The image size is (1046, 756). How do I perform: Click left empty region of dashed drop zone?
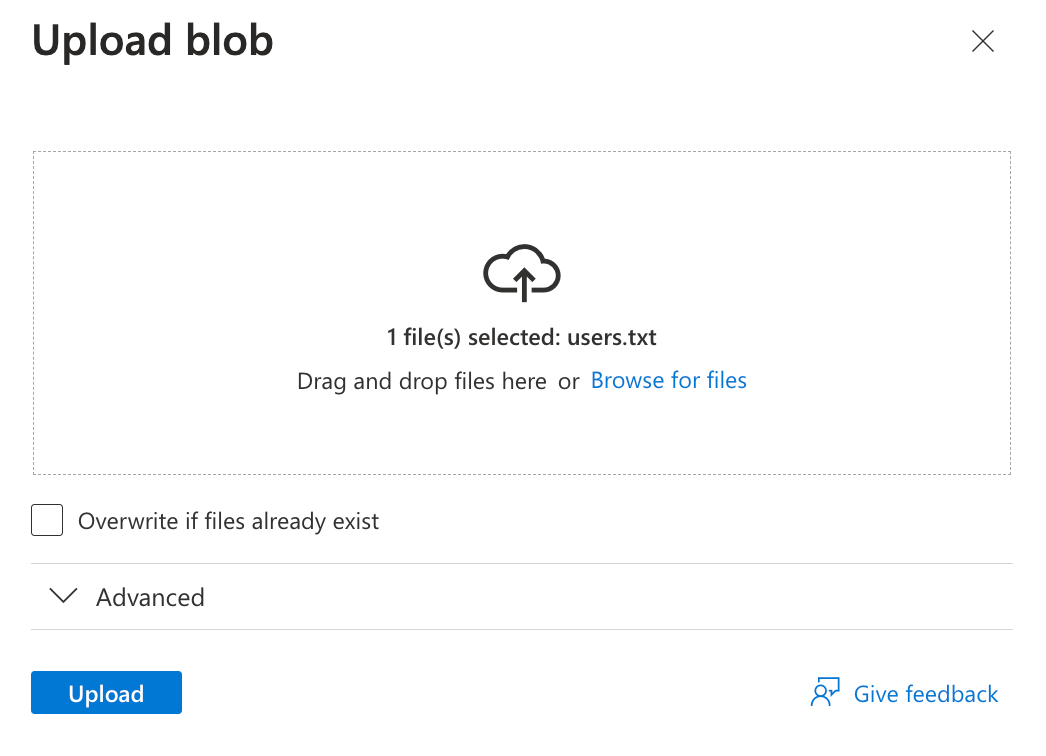coord(150,312)
